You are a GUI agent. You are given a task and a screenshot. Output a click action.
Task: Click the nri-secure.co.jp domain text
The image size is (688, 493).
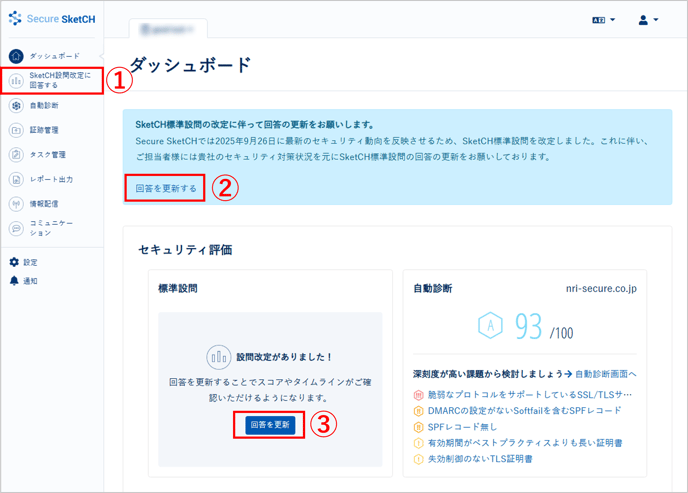pyautogui.click(x=601, y=289)
